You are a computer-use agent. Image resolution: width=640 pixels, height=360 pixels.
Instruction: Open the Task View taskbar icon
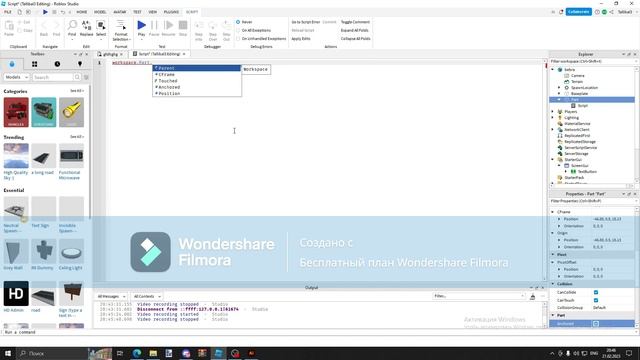[x=120, y=353]
